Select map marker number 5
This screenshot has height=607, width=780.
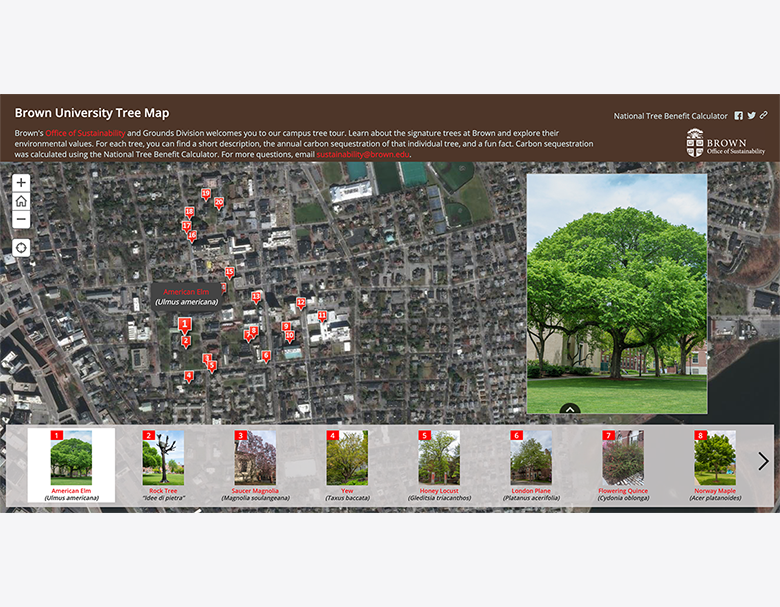coord(212,367)
